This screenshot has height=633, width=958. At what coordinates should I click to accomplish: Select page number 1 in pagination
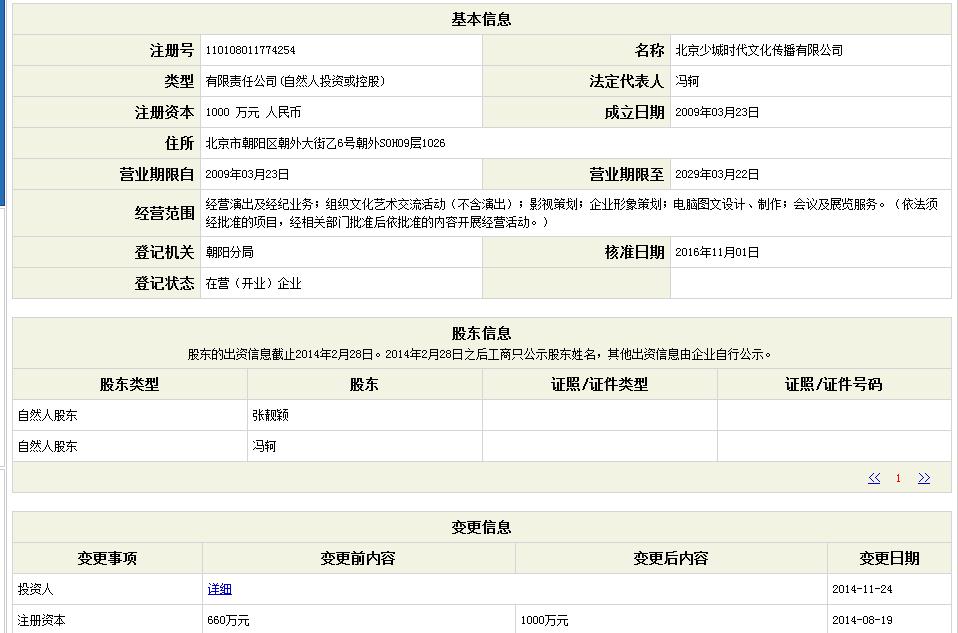[898, 478]
